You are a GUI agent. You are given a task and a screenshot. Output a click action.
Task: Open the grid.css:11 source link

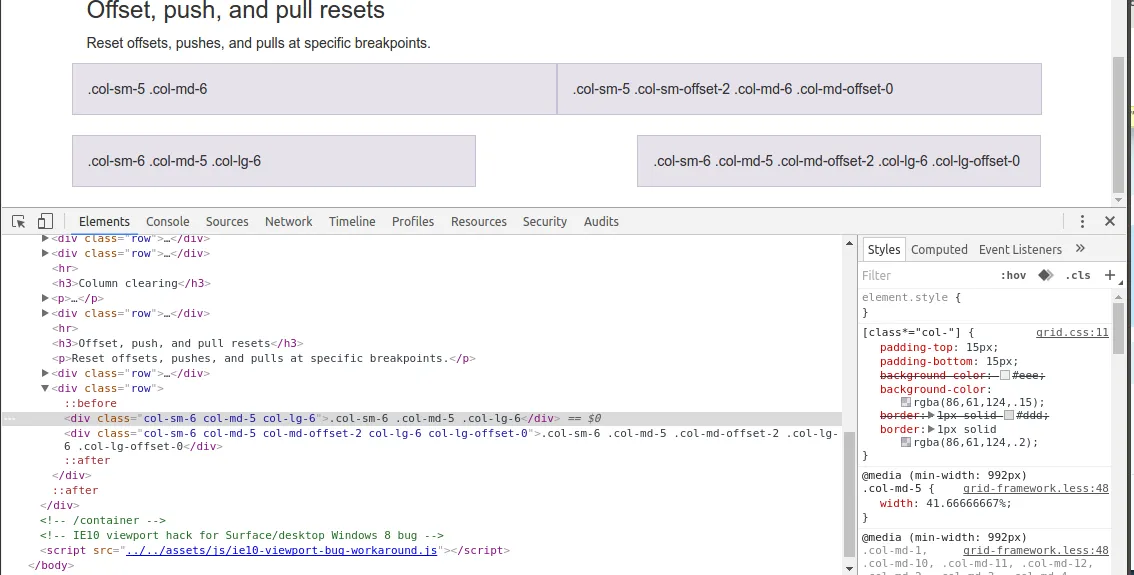(x=1072, y=333)
